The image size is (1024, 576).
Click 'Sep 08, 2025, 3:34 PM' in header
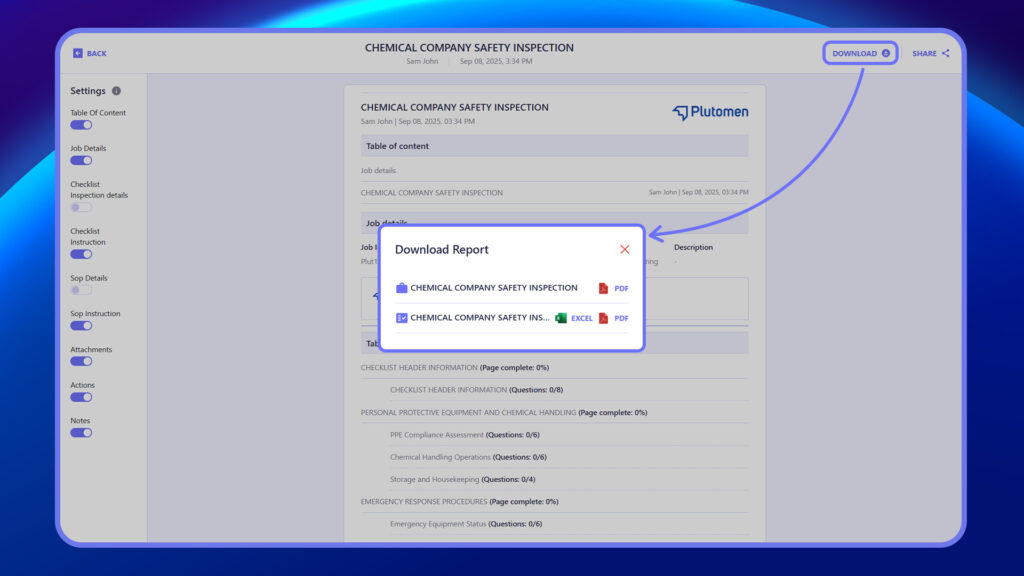click(x=496, y=61)
